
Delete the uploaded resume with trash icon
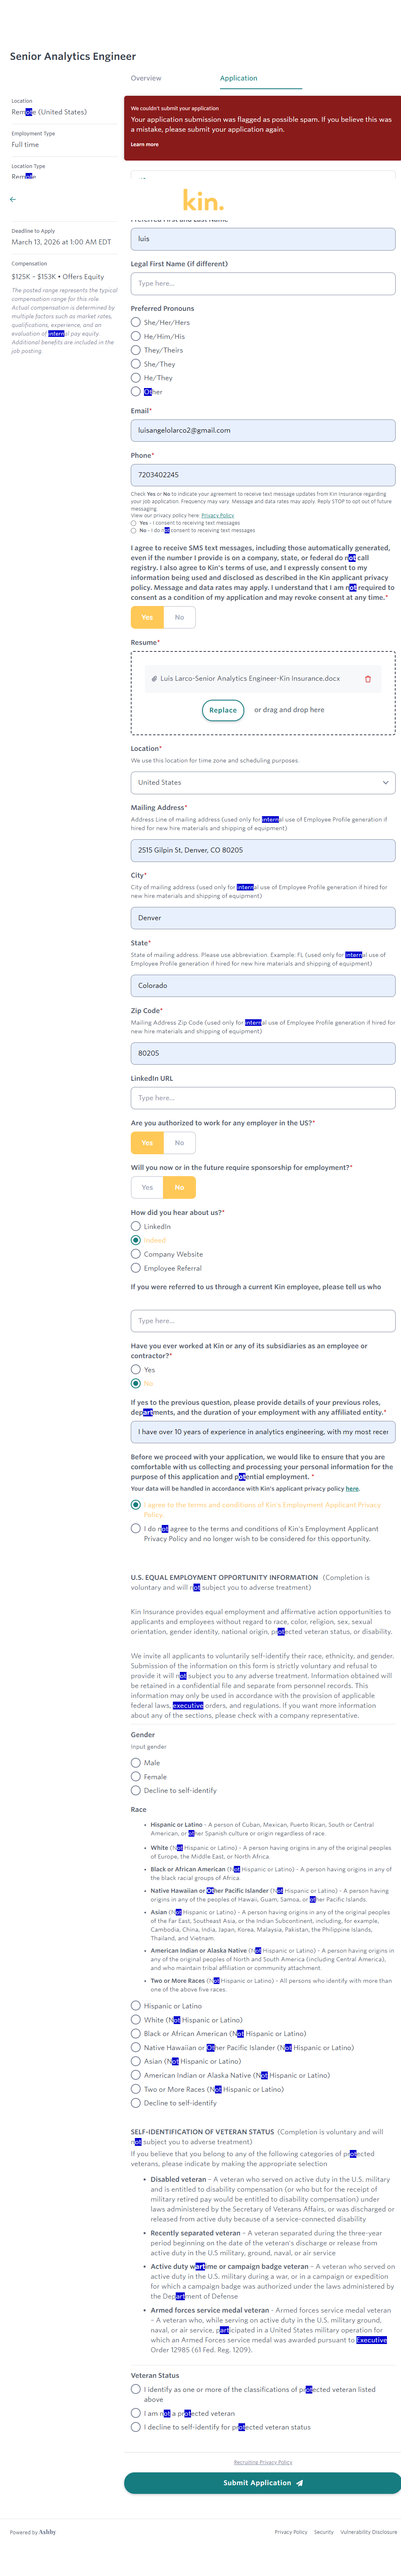[367, 679]
